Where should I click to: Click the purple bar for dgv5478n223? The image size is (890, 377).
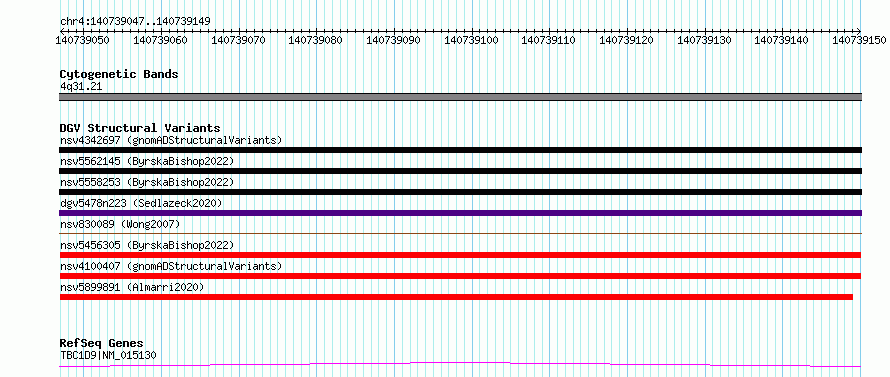(x=460, y=213)
